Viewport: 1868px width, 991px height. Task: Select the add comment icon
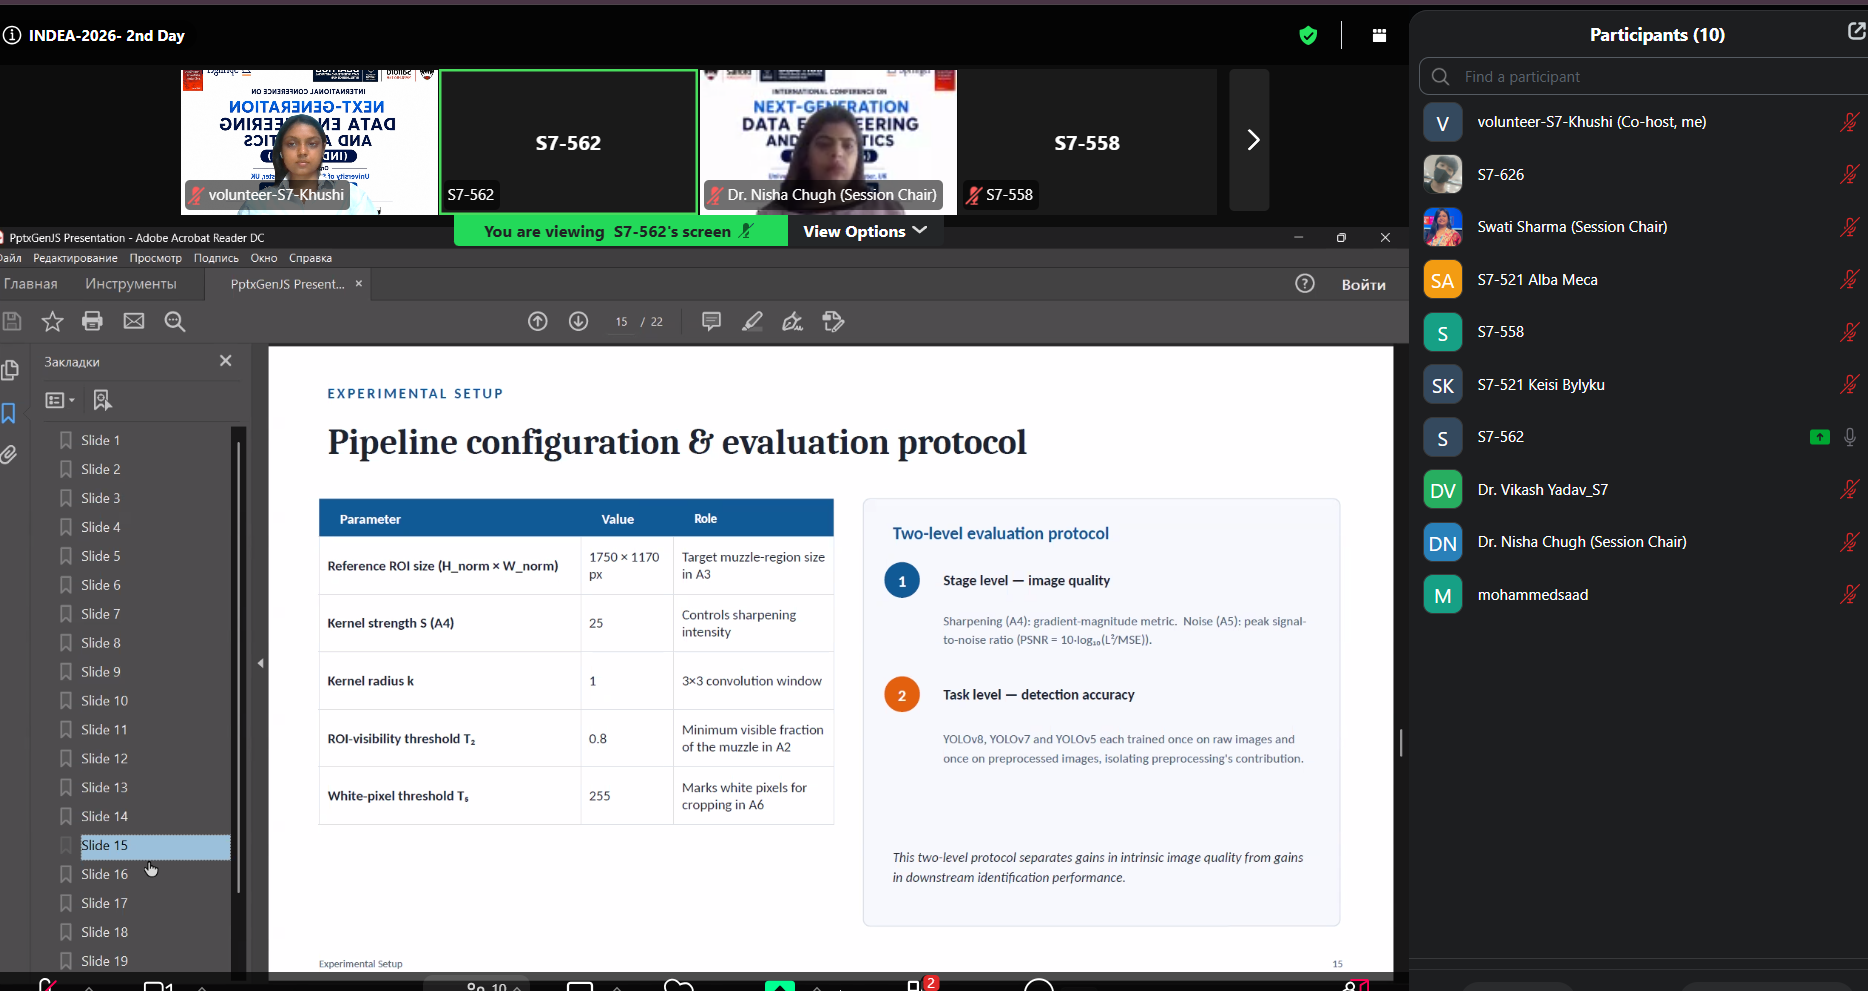[711, 321]
